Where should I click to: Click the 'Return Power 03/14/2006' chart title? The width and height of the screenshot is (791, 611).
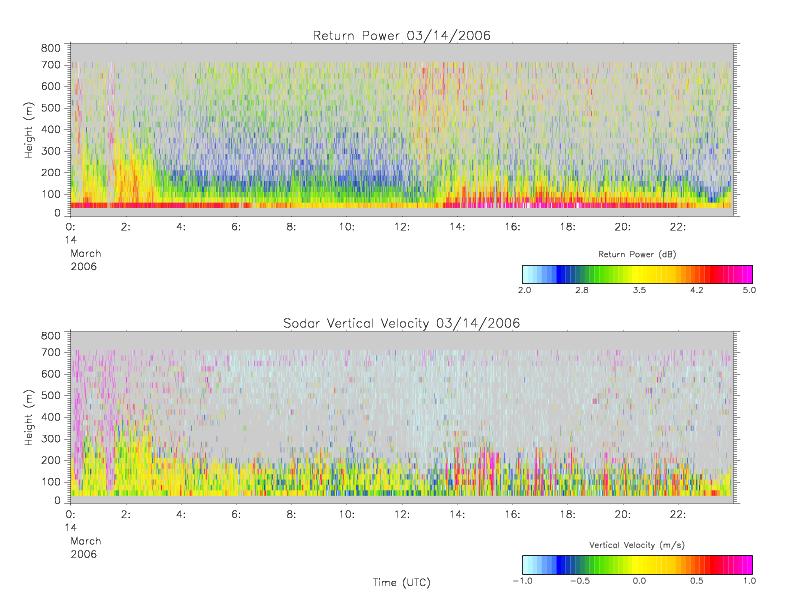coord(402,35)
